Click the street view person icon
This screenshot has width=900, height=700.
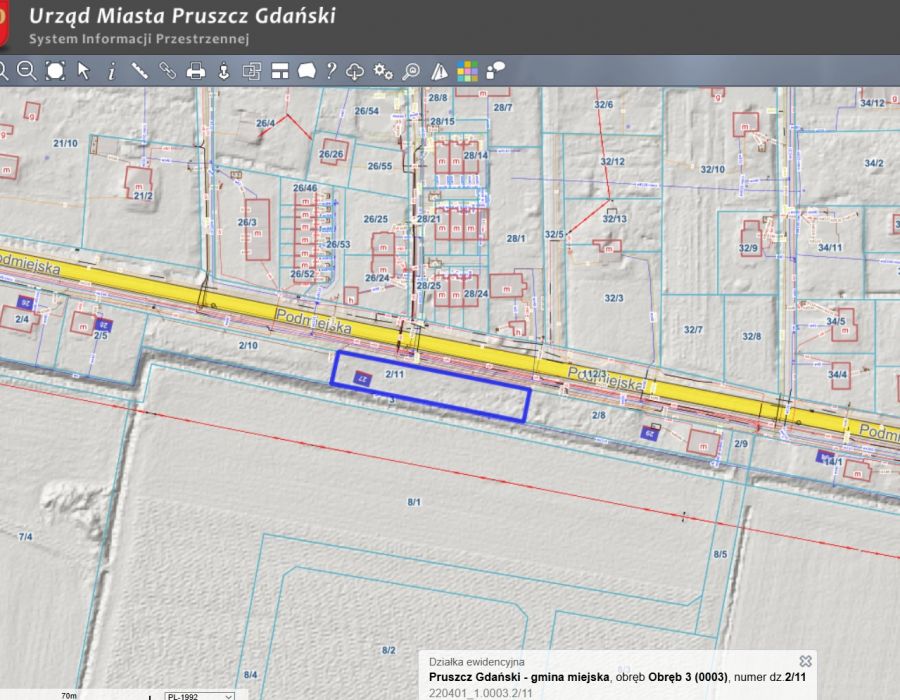224,70
